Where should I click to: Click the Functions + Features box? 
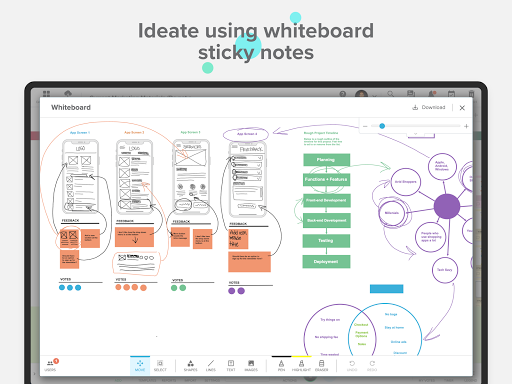tap(326, 179)
